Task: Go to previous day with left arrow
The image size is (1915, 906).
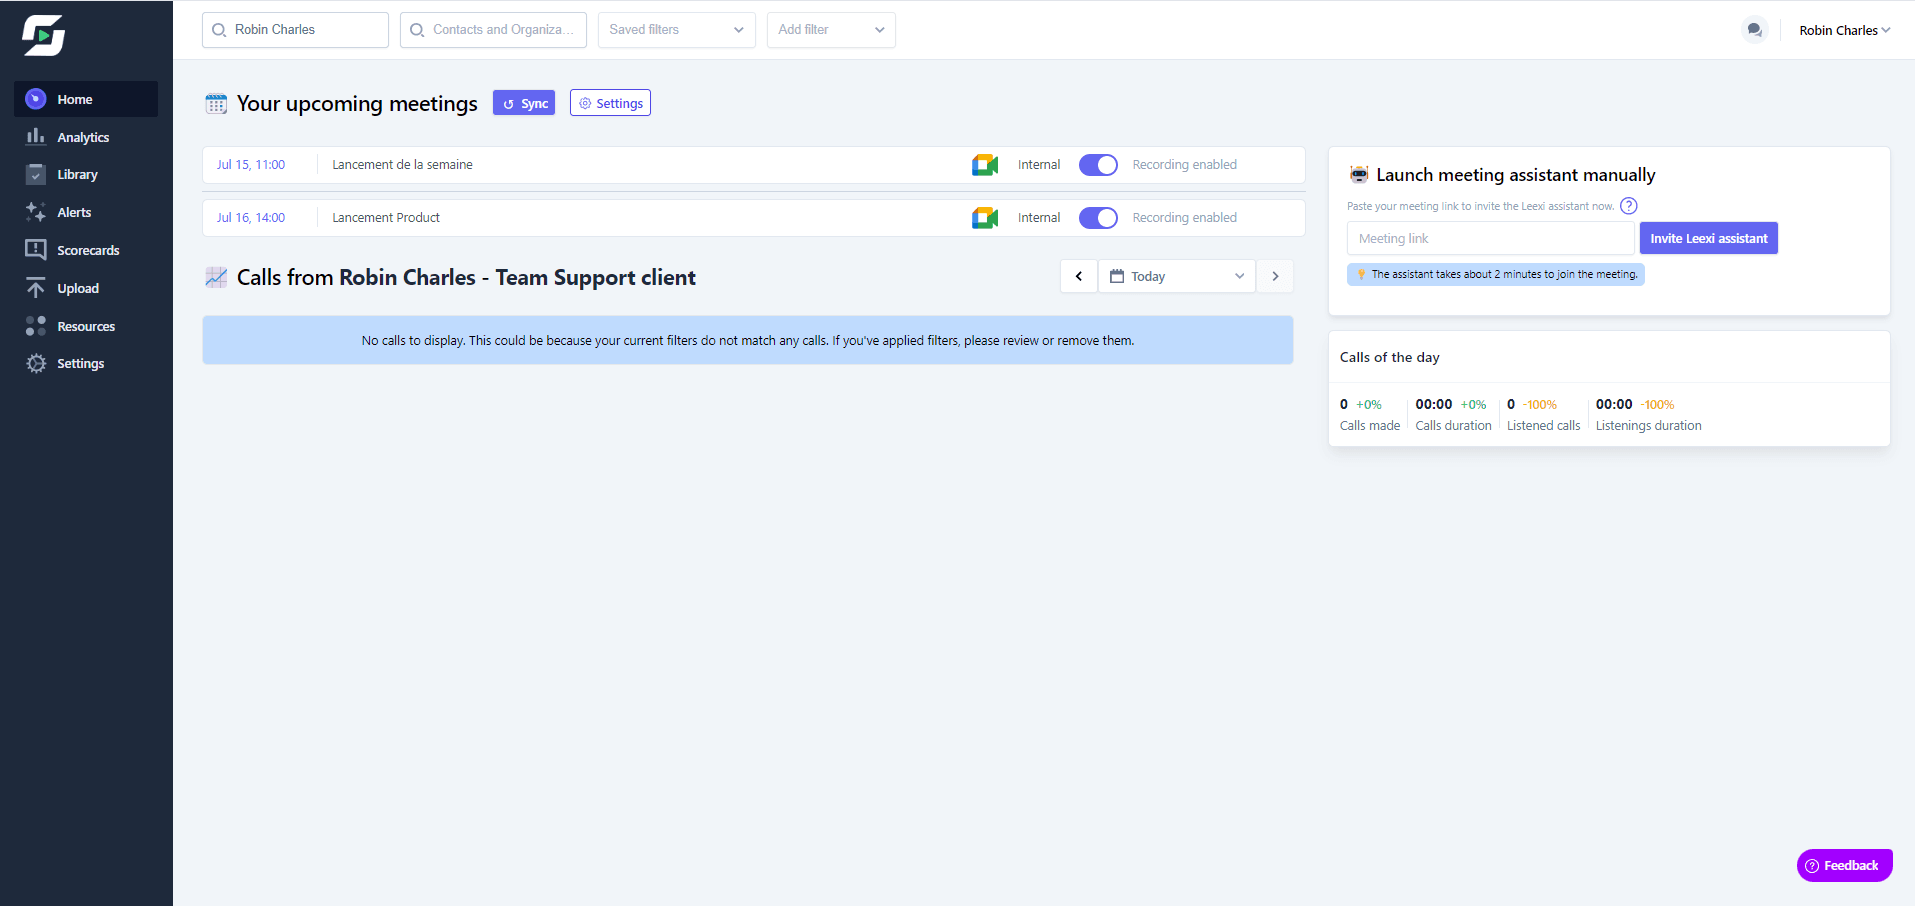Action: [x=1078, y=276]
